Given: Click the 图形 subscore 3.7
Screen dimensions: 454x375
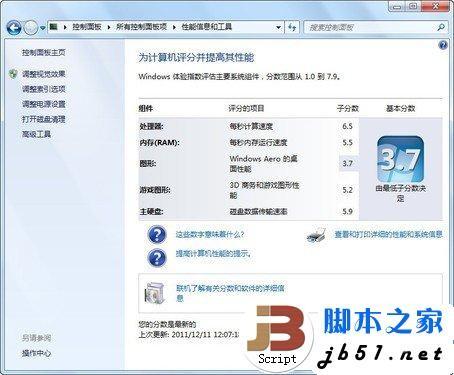Looking at the screenshot, I should tap(347, 163).
